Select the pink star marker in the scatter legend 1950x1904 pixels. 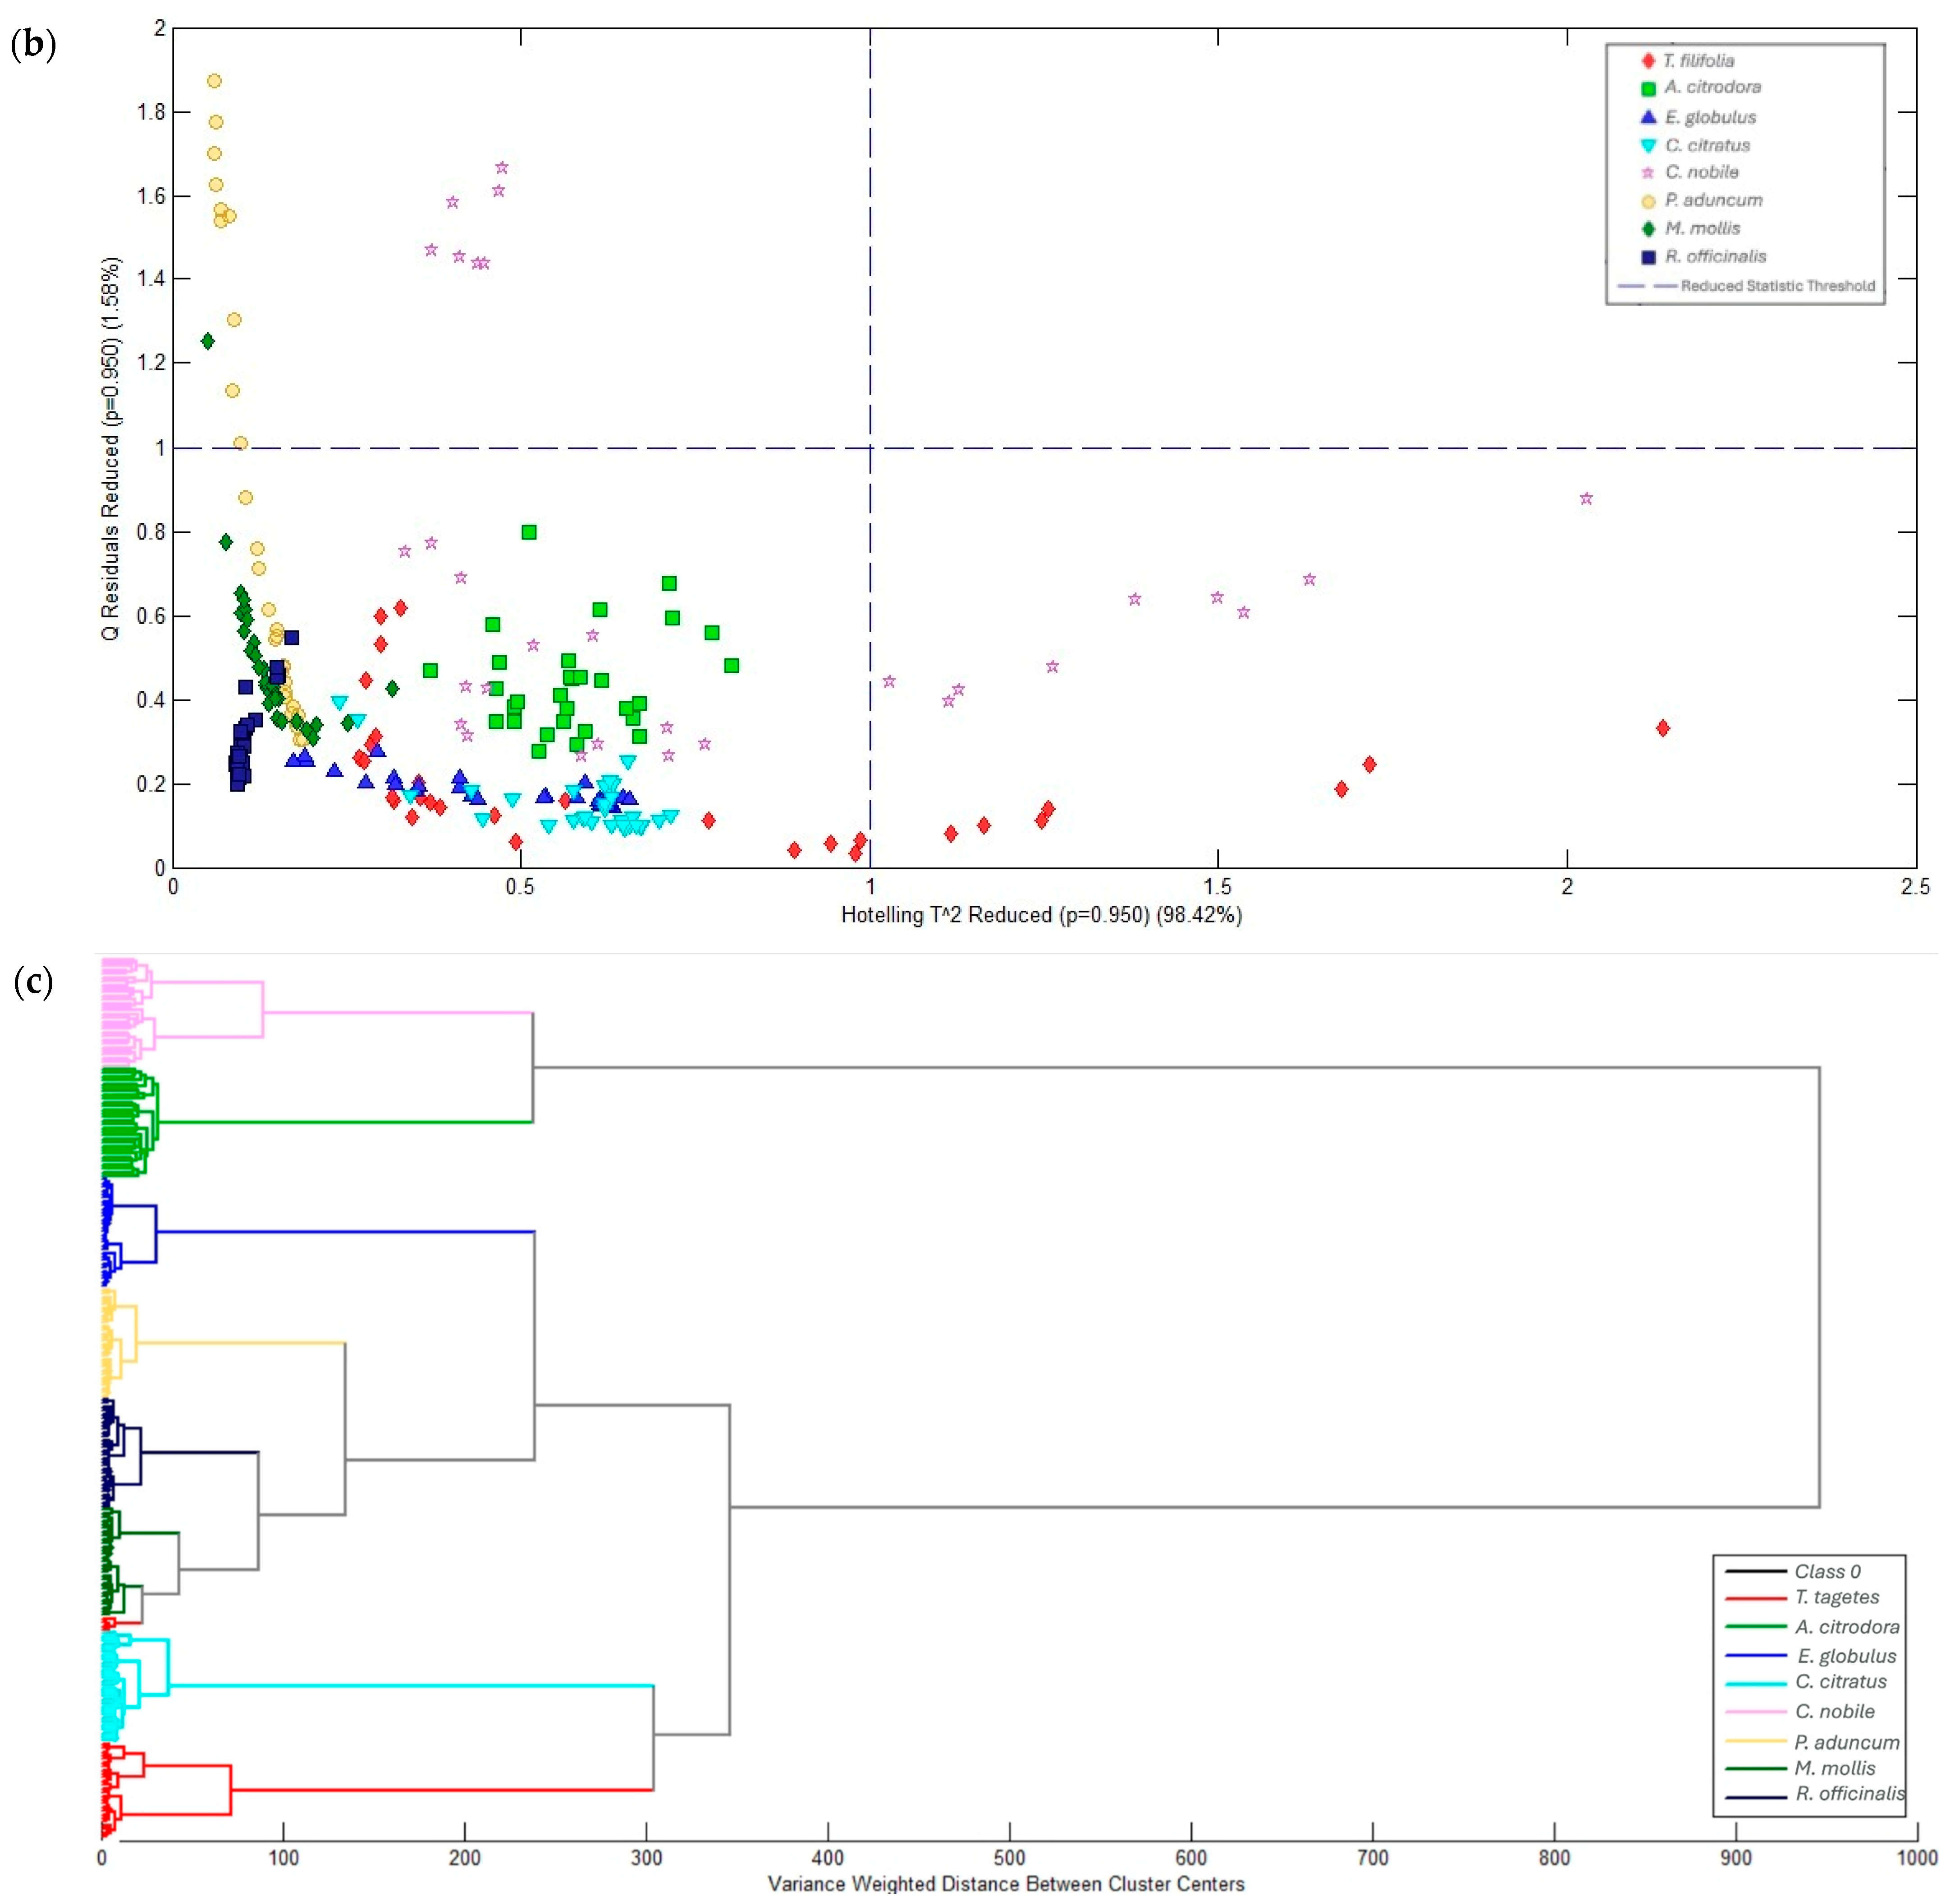pos(1648,173)
